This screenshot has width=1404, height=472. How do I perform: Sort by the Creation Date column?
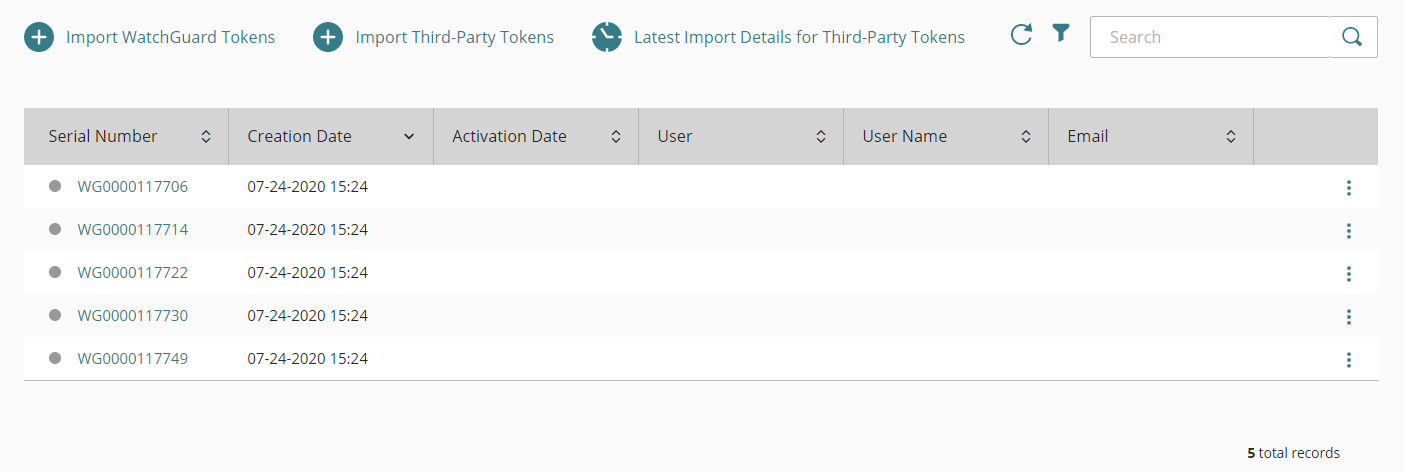pyautogui.click(x=409, y=137)
